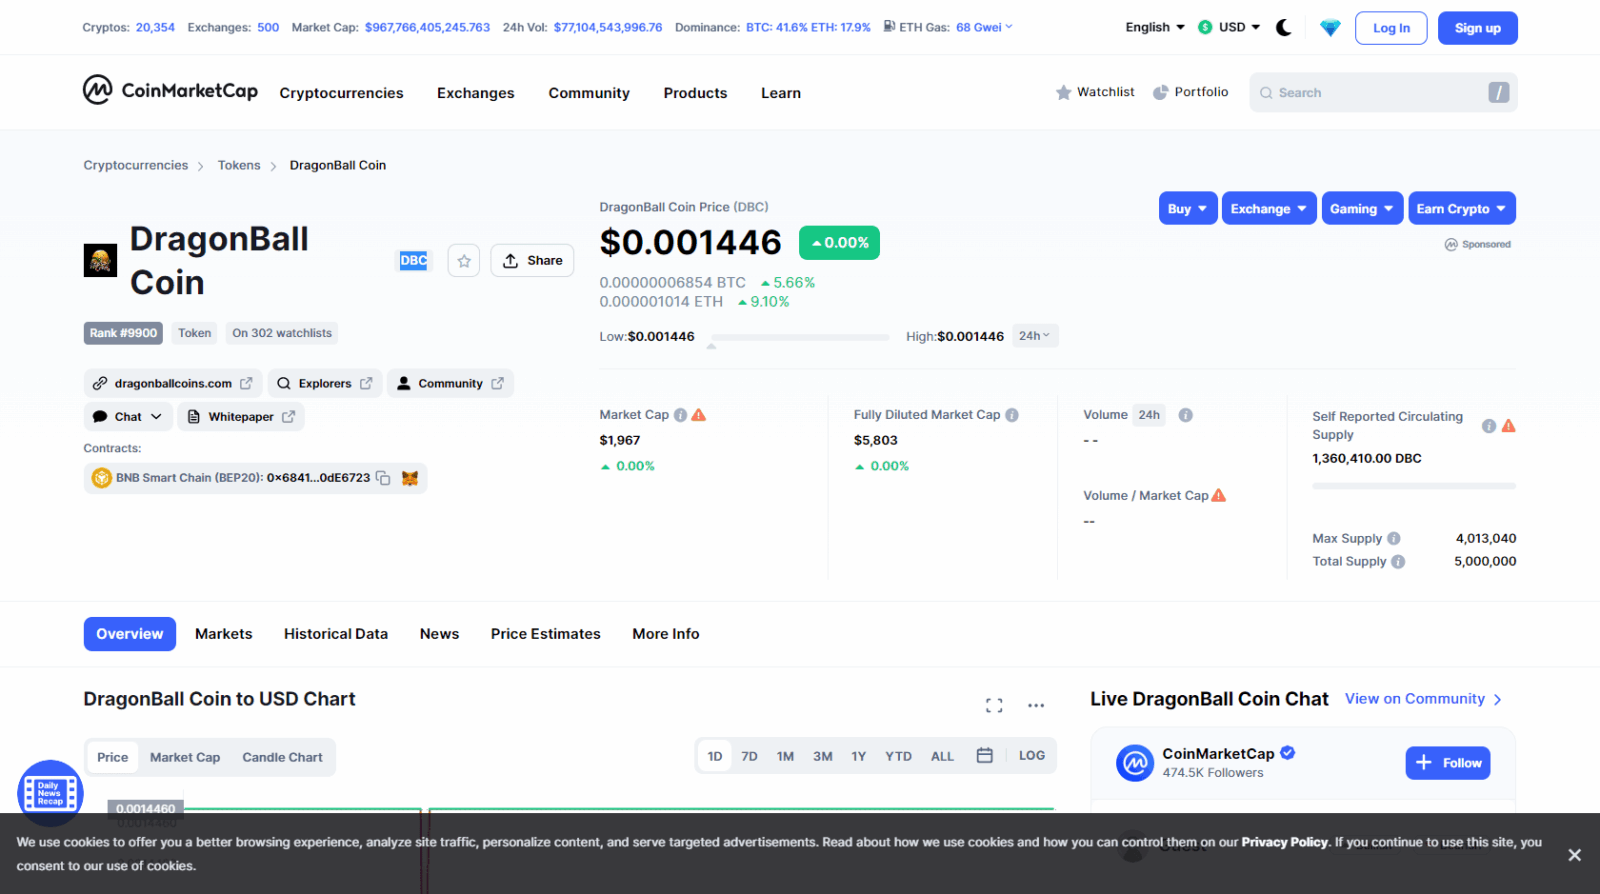The image size is (1600, 894).
Task: Open the Community link button
Action: pos(450,383)
